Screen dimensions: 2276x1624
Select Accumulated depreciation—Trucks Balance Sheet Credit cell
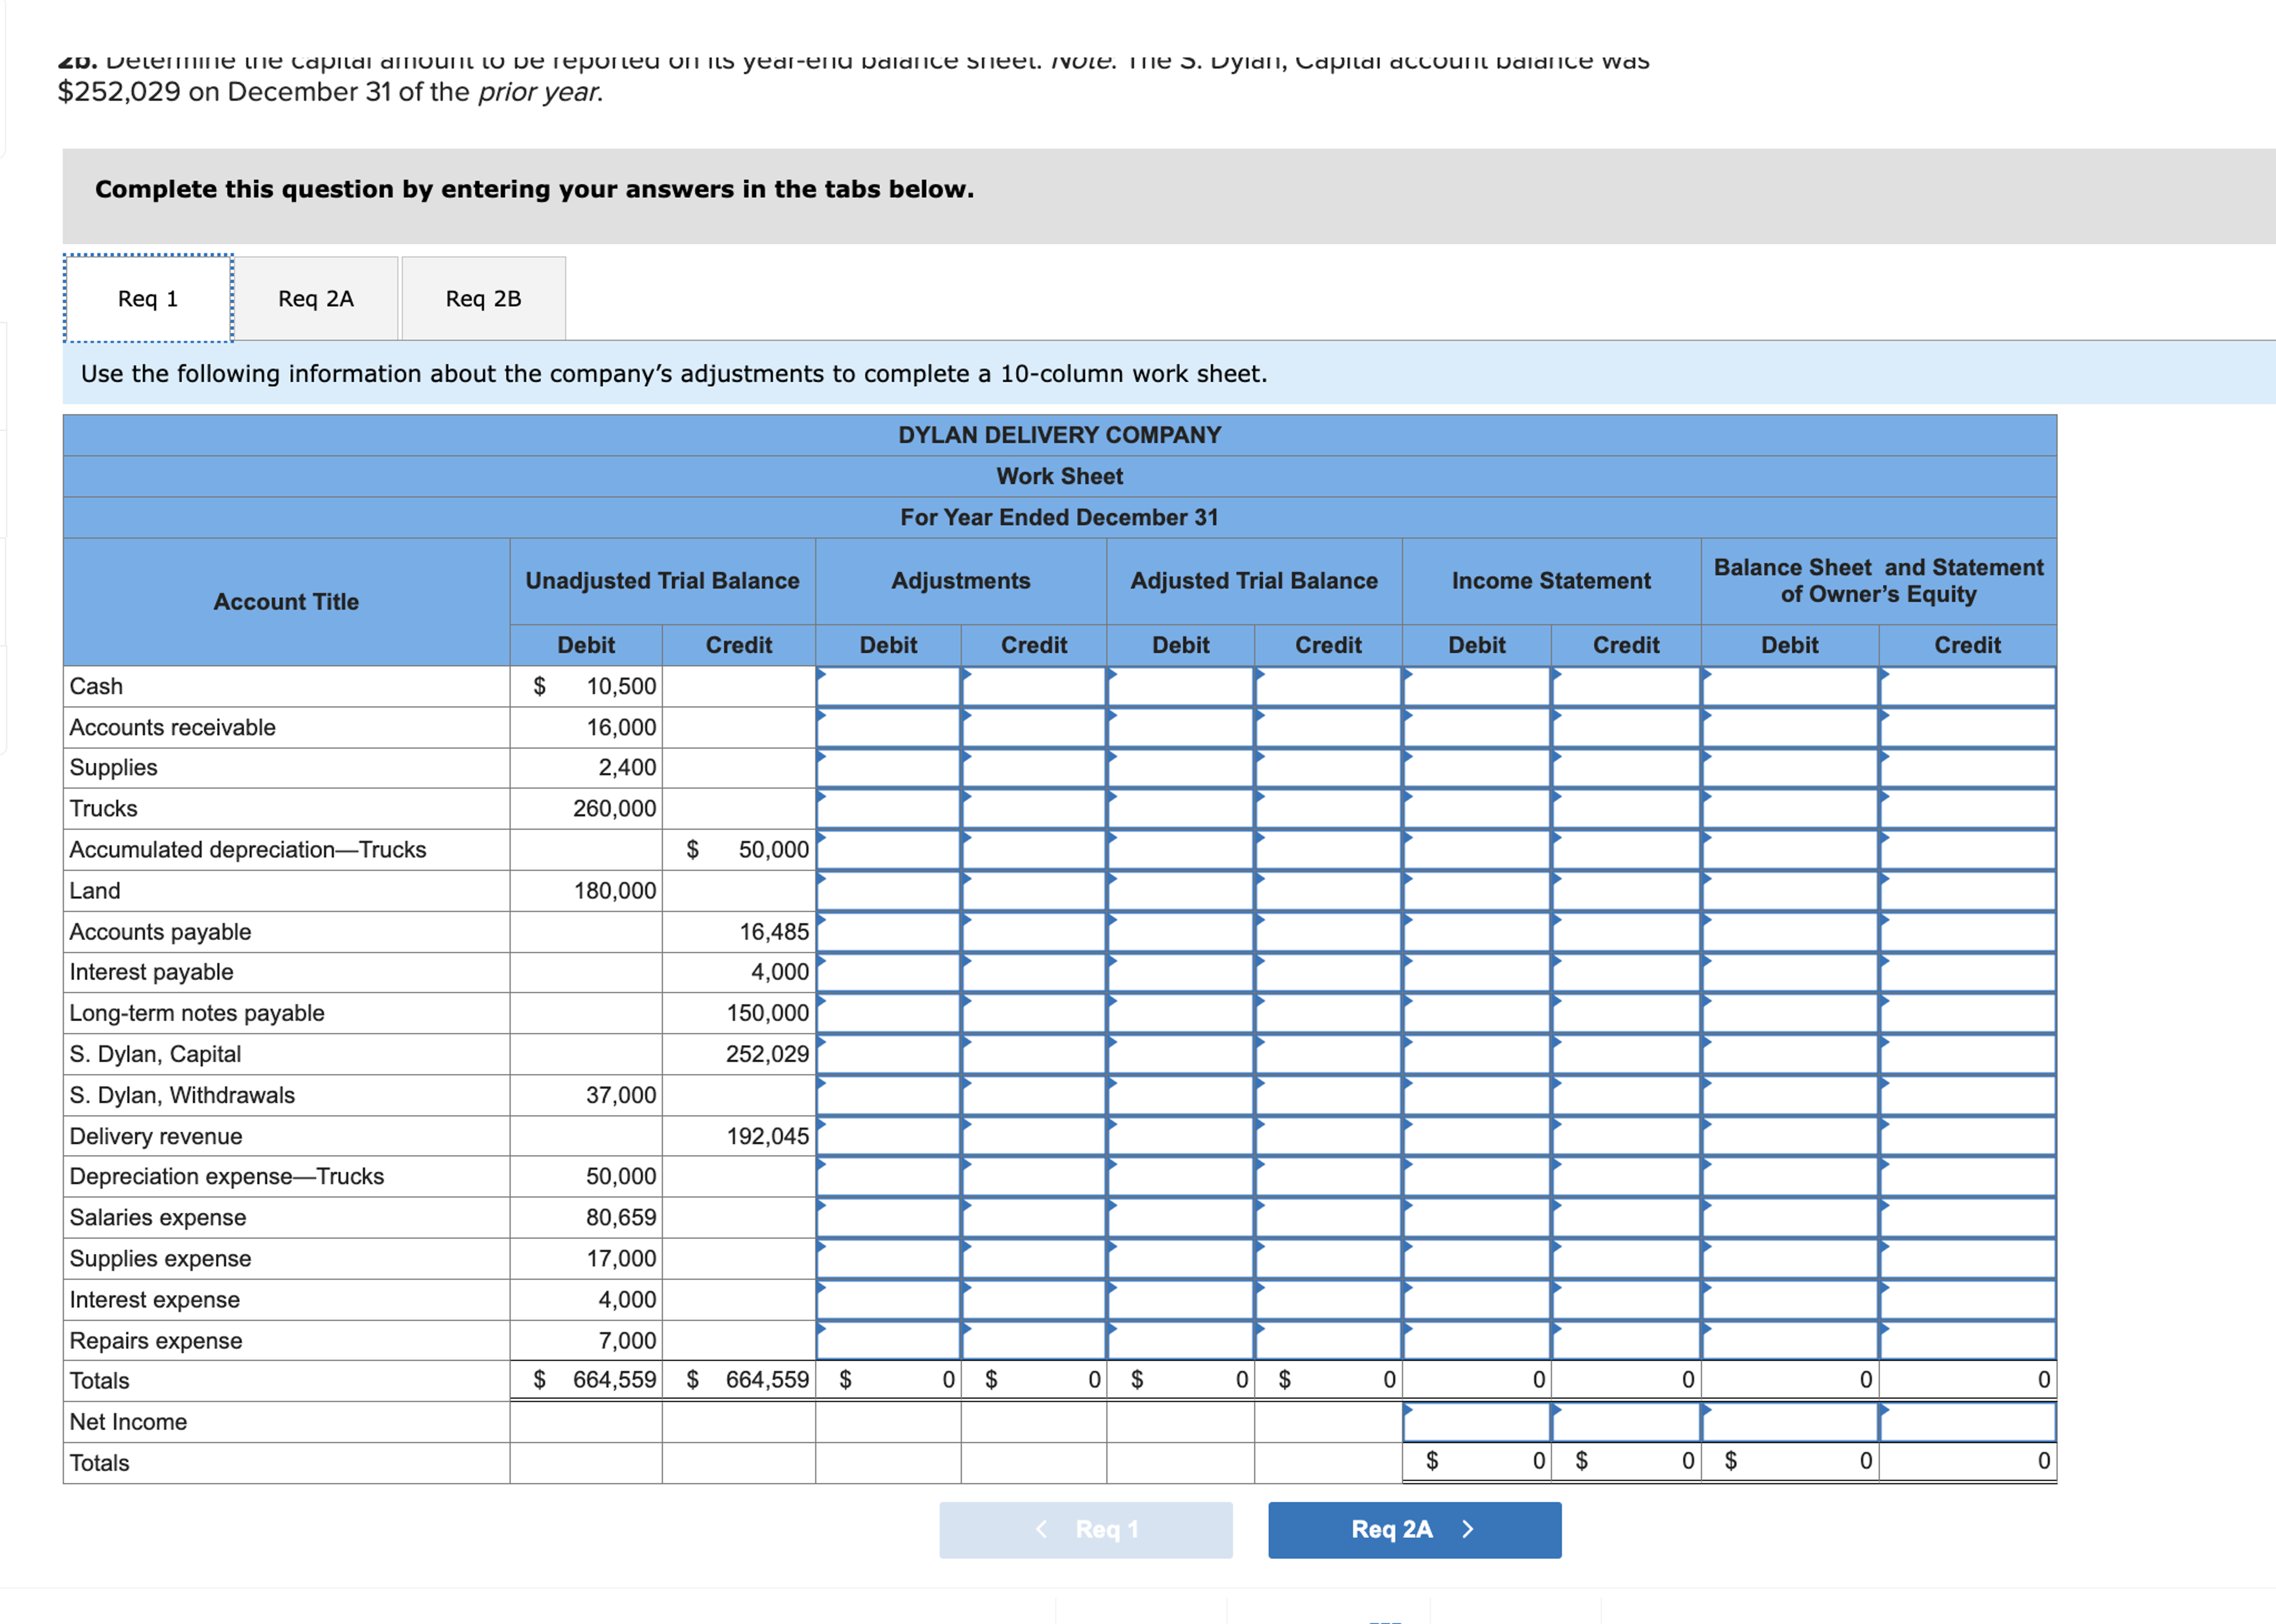pos(1967,849)
